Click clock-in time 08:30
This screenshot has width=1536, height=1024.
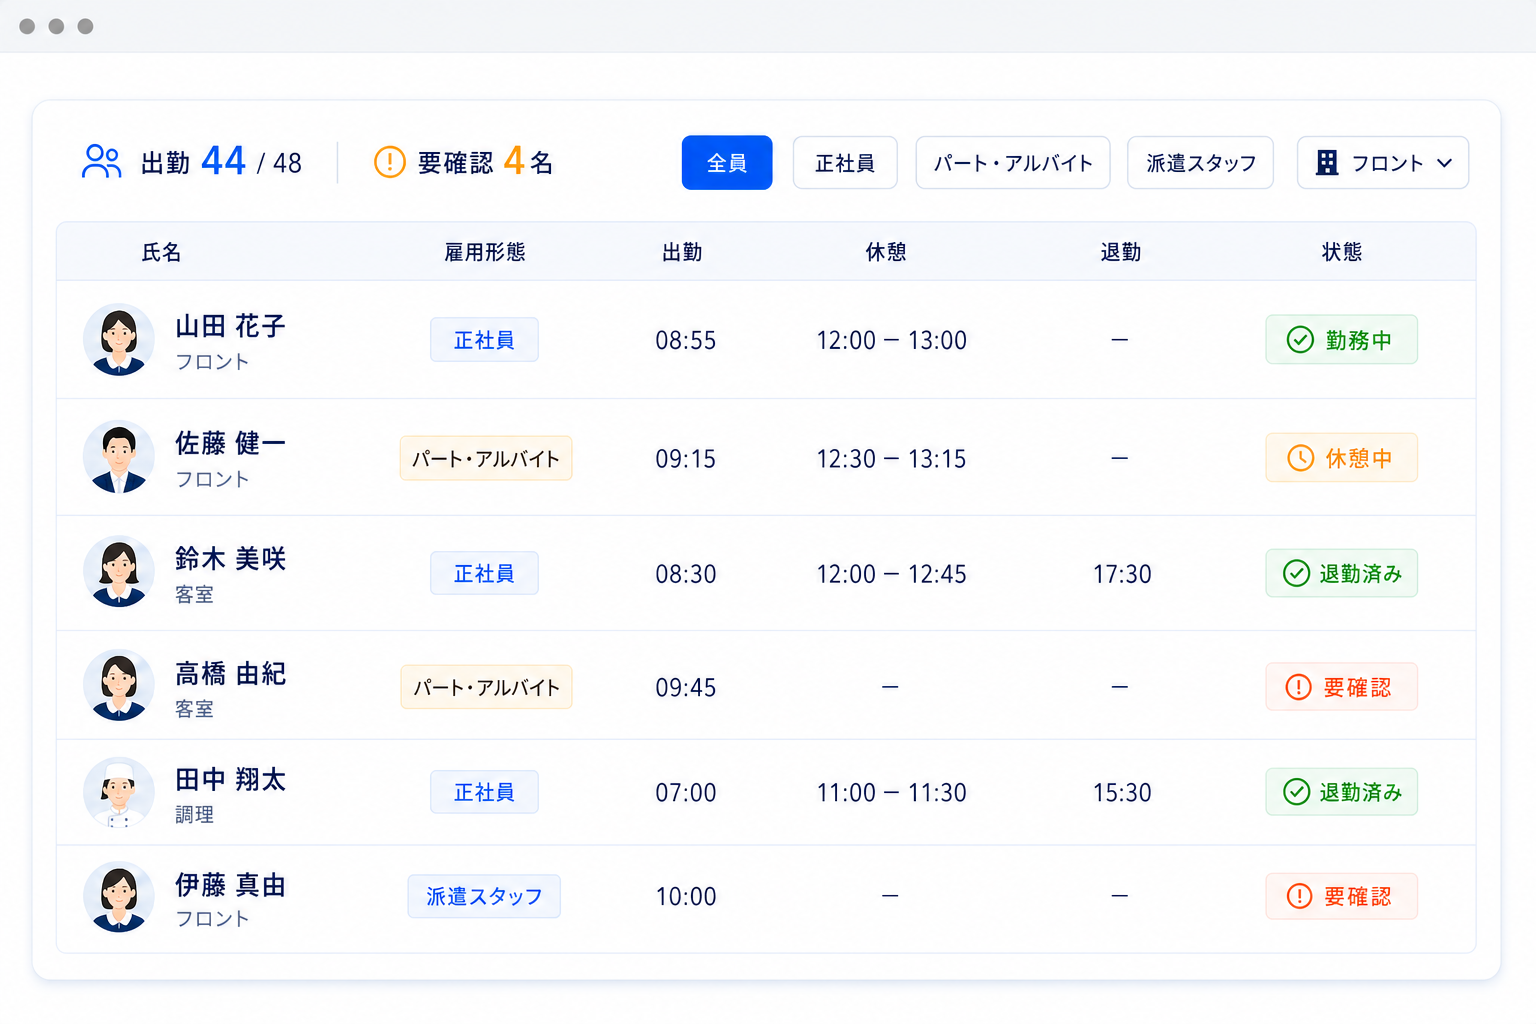click(x=686, y=574)
